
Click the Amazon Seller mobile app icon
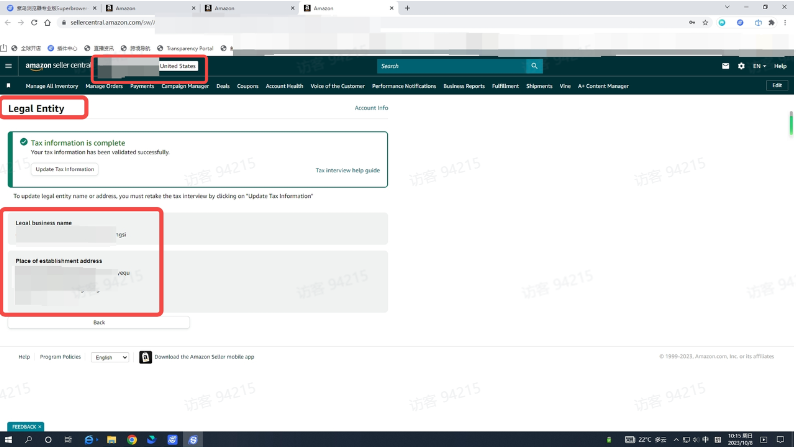point(145,357)
